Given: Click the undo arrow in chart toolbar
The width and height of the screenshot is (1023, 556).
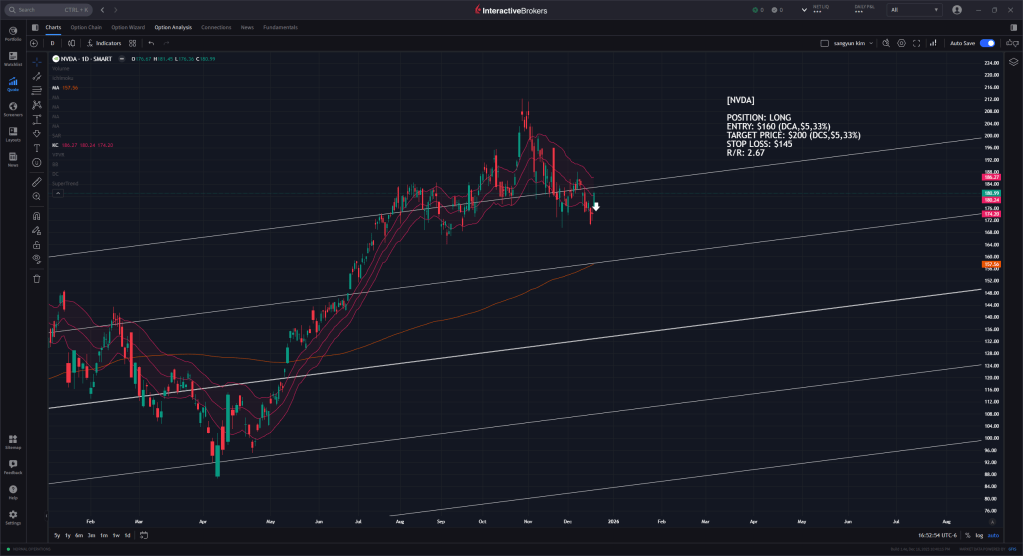Looking at the screenshot, I should [151, 43].
